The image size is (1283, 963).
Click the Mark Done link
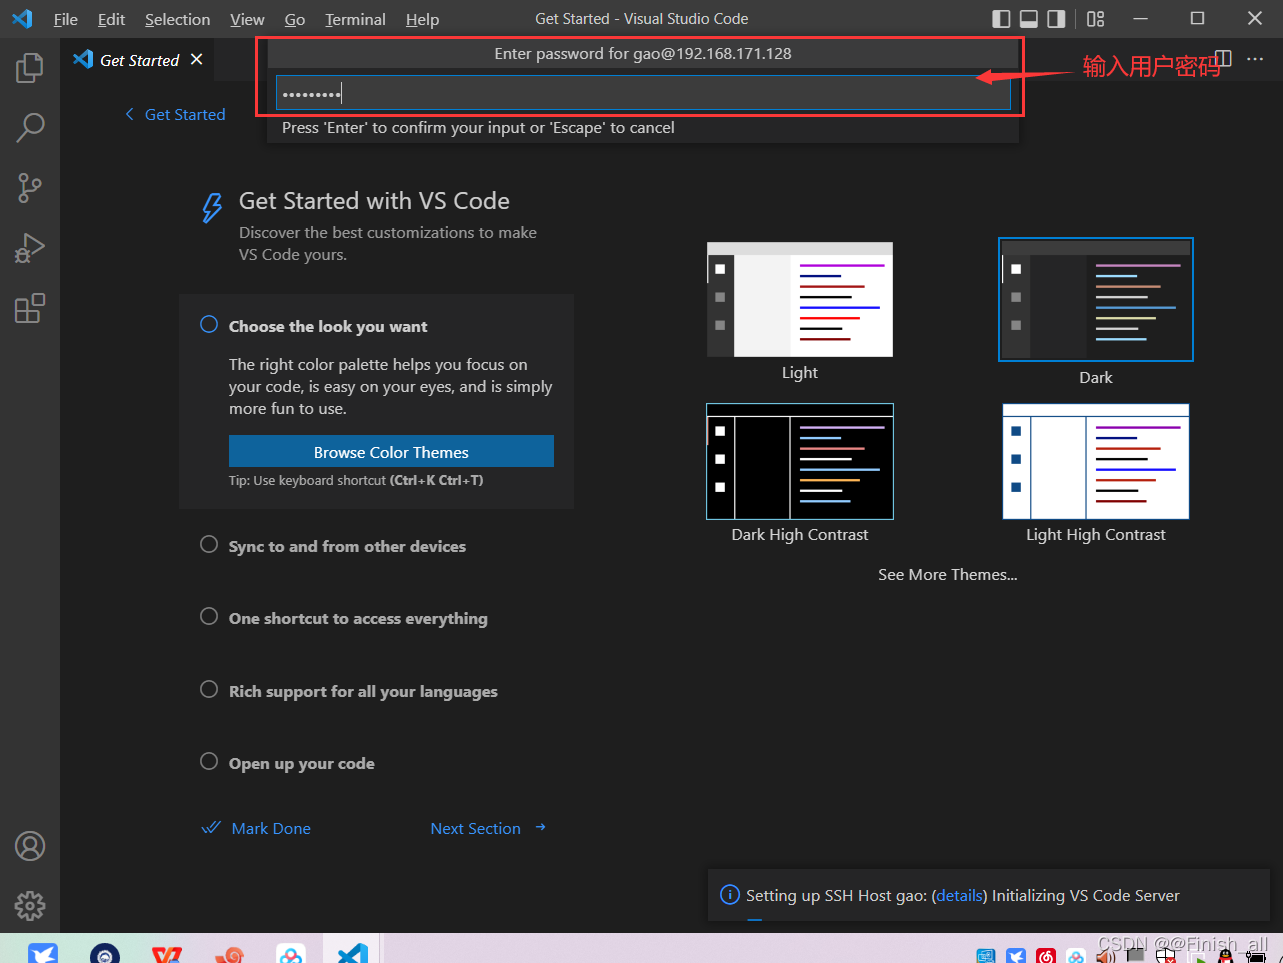pyautogui.click(x=271, y=828)
